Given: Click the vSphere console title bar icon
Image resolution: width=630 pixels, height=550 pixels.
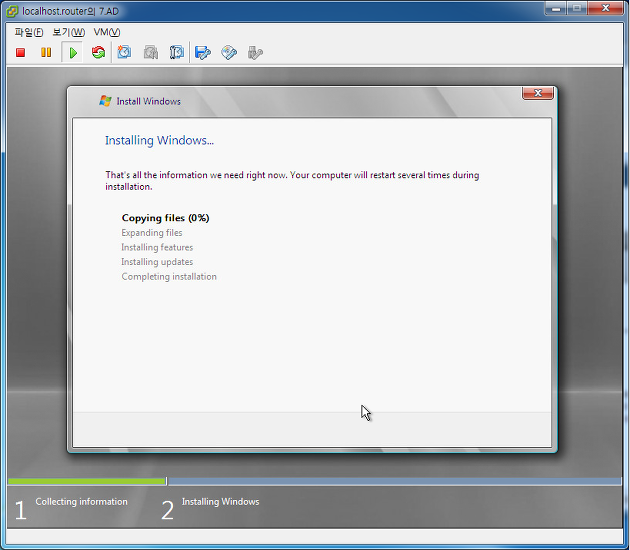Looking at the screenshot, I should 12,11.
